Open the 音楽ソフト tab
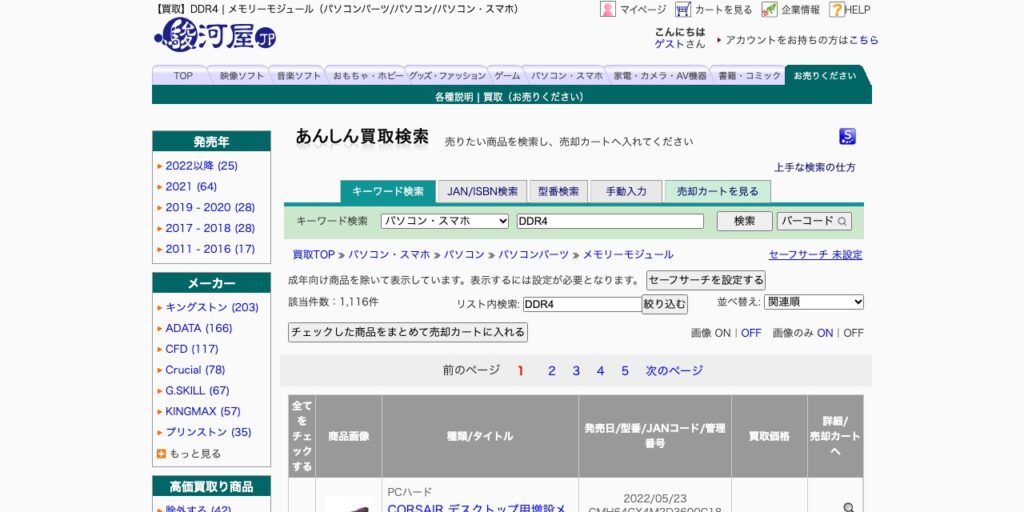The image size is (1024, 512). click(x=298, y=76)
